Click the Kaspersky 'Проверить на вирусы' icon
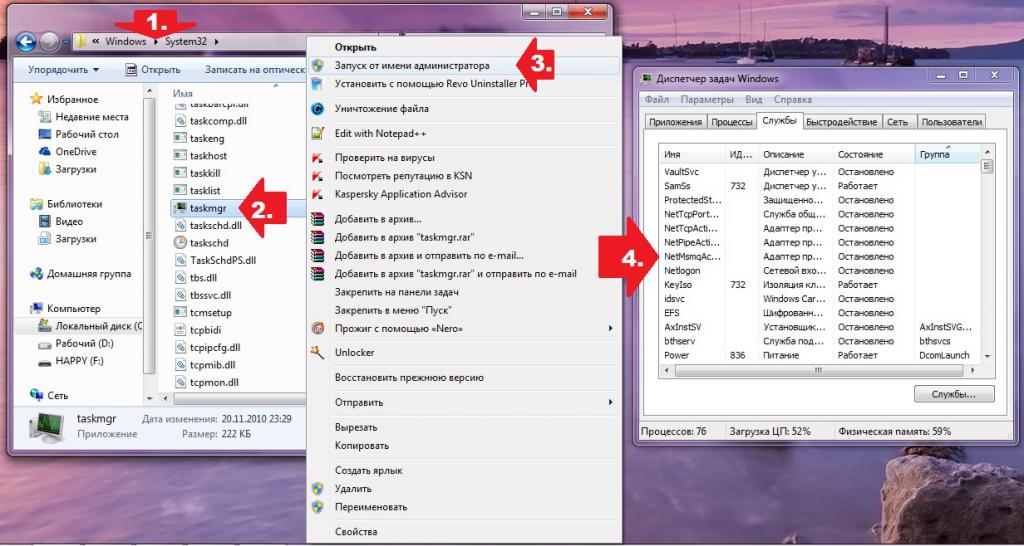 coord(317,158)
